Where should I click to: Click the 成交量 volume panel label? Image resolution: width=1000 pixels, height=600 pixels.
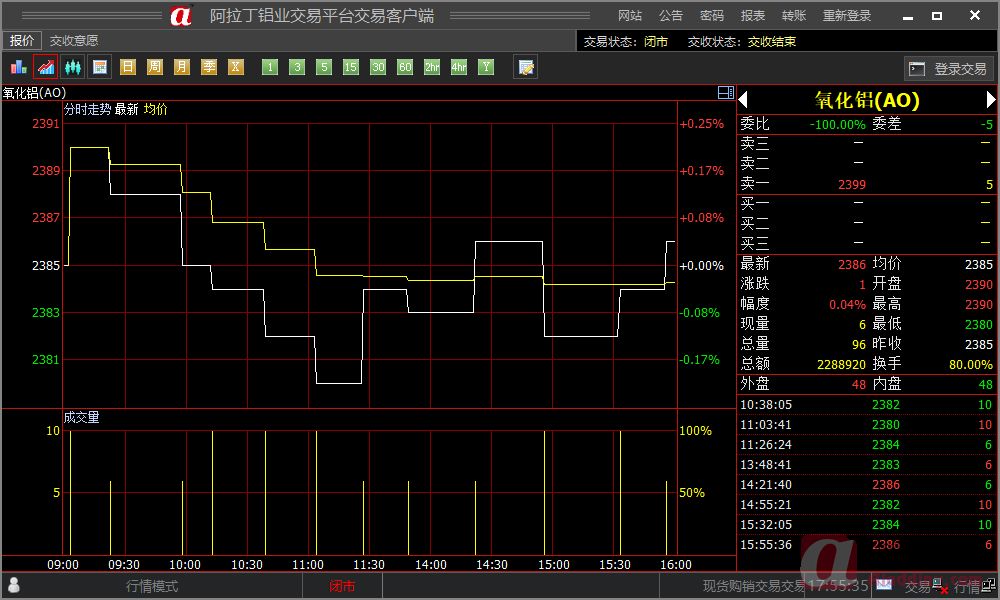point(82,418)
